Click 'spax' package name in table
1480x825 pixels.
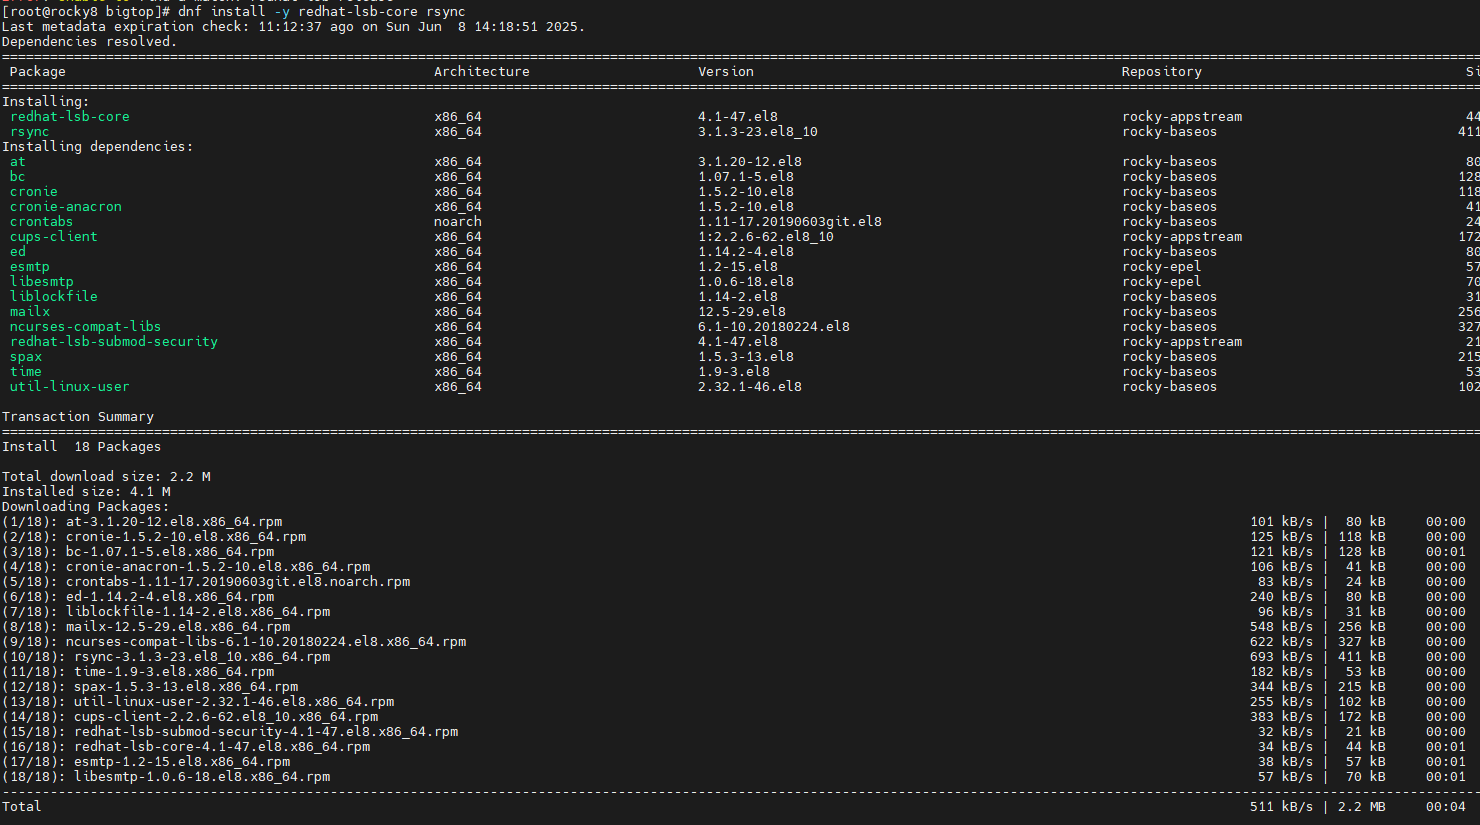(26, 357)
